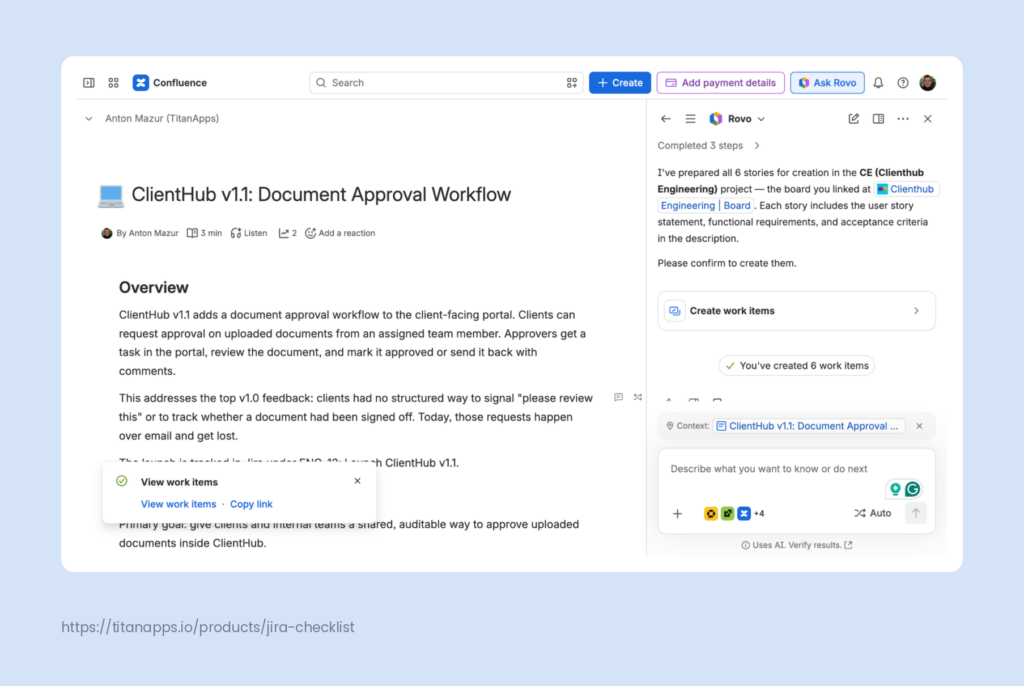Click the Overview heading
The width and height of the screenshot is (1024, 686).
click(153, 287)
